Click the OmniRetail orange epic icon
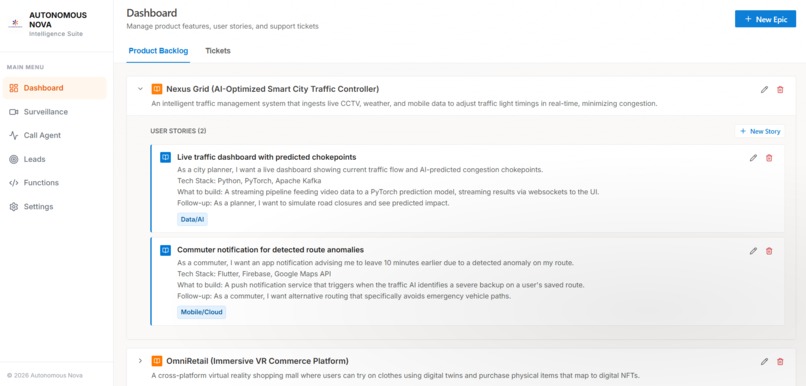The width and height of the screenshot is (806, 386). [157, 361]
